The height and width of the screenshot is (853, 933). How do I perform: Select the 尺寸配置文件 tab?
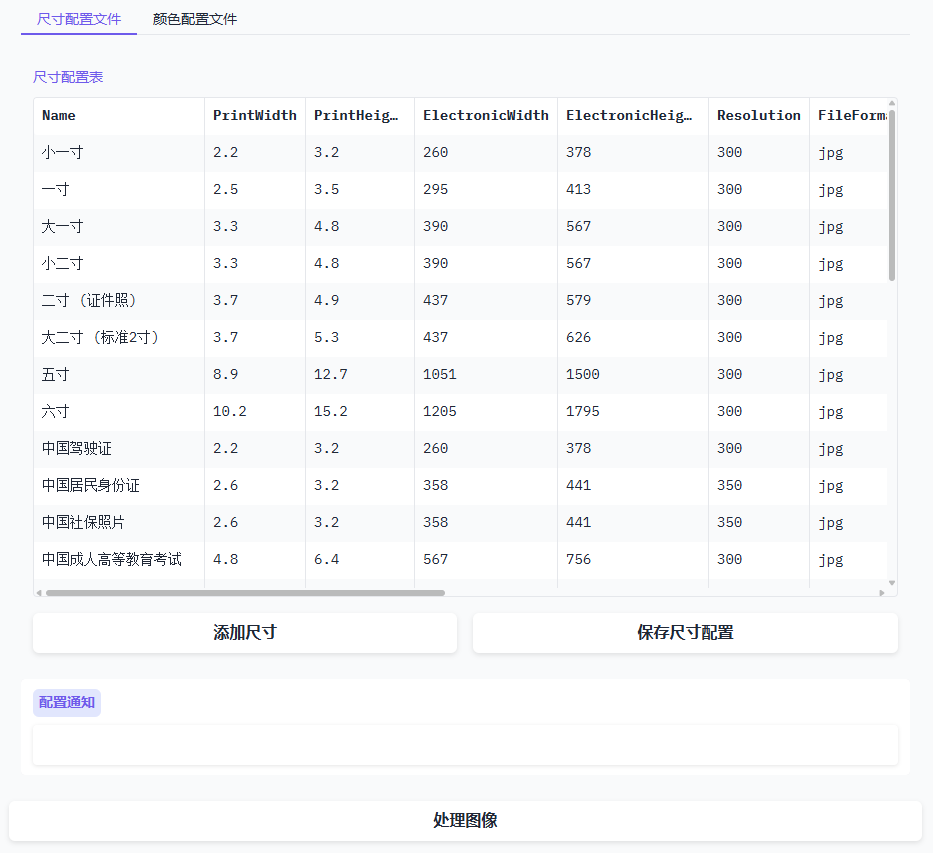pyautogui.click(x=79, y=19)
